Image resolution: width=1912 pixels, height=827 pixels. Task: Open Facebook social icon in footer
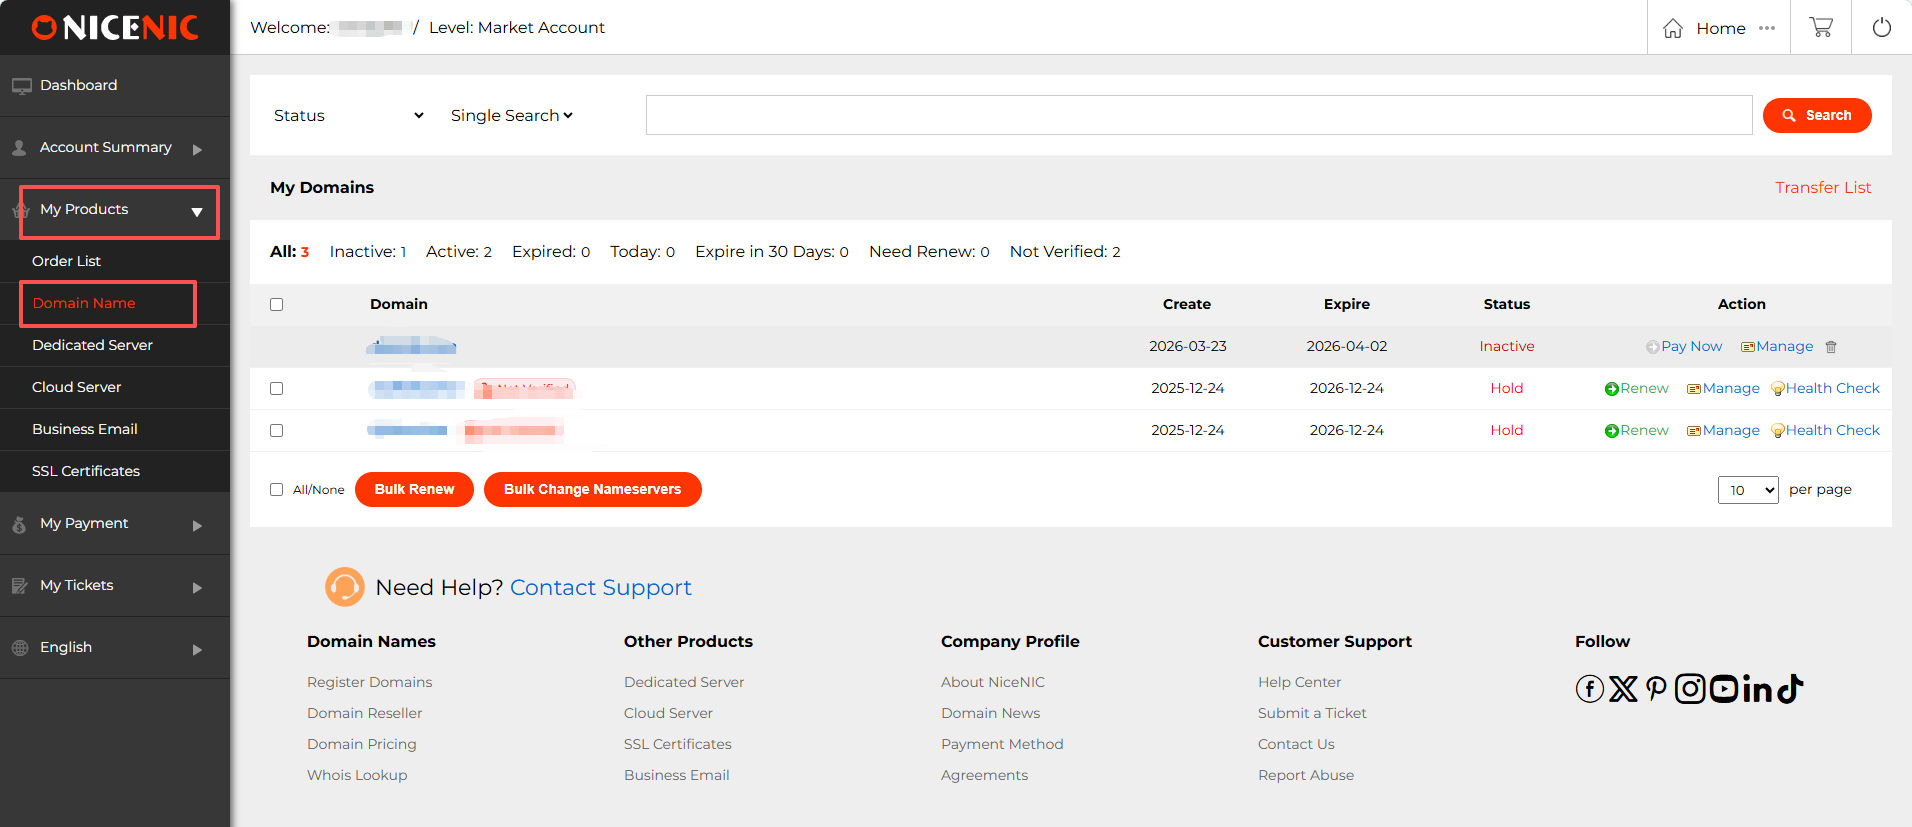tap(1589, 689)
